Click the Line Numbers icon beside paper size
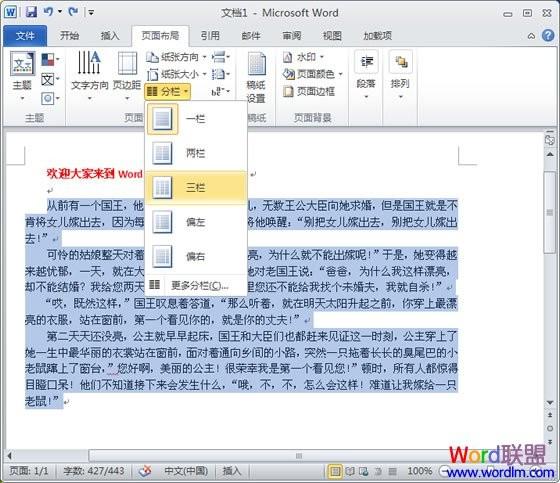 221,74
